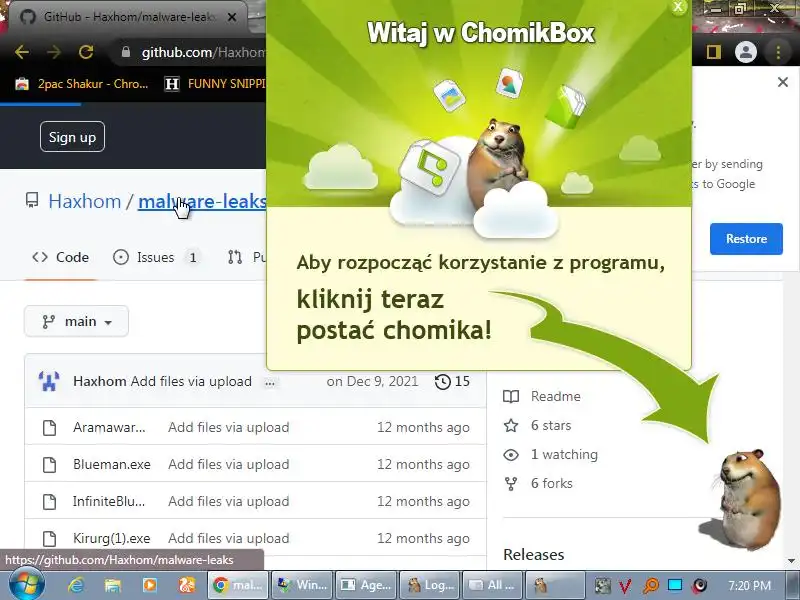This screenshot has height=600, width=800.
Task: Click the red V tray icon
Action: click(626, 586)
